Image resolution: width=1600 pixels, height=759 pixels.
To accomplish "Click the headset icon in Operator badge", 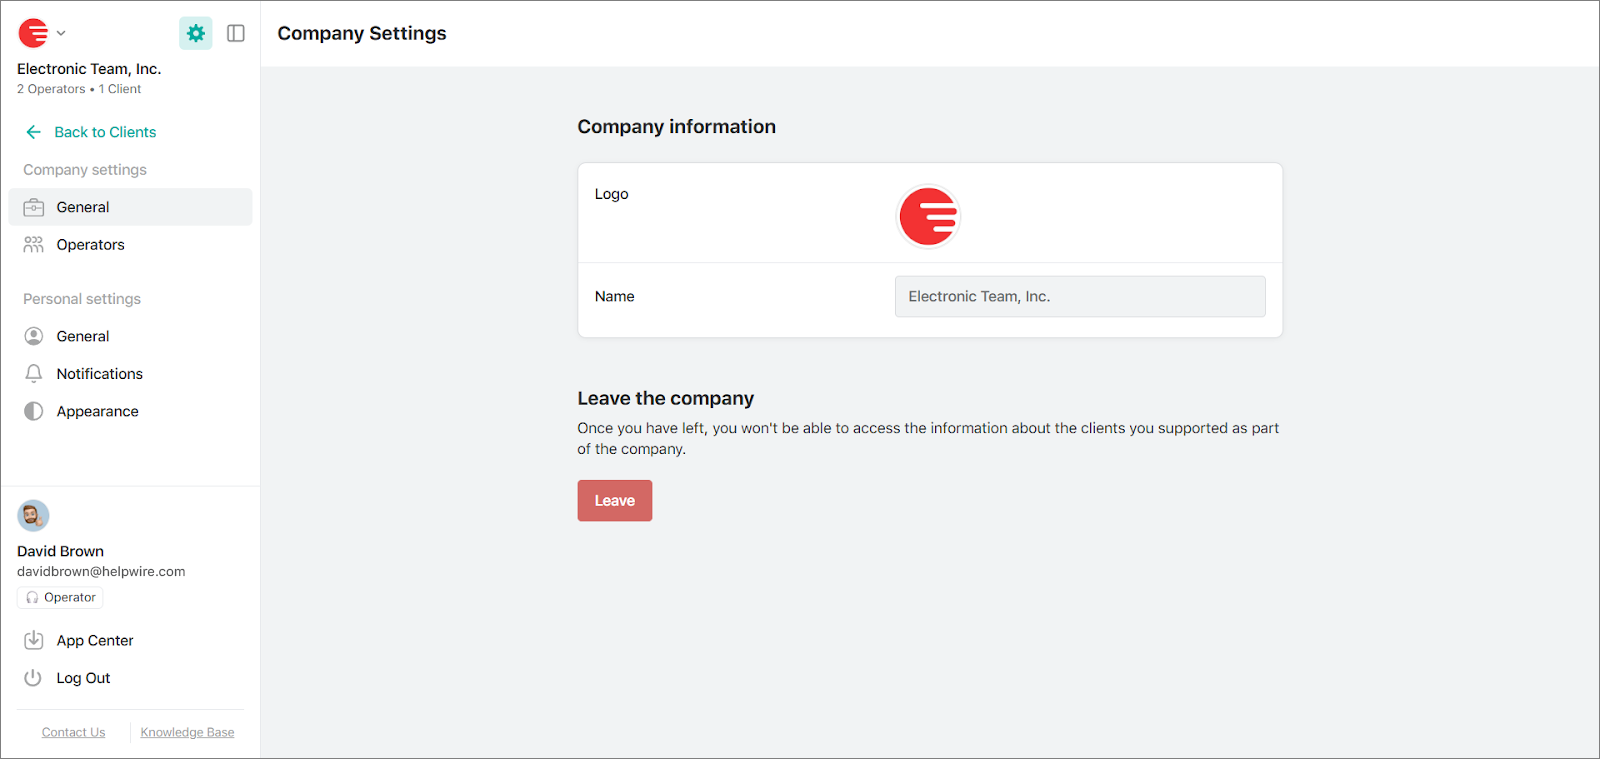I will [33, 597].
